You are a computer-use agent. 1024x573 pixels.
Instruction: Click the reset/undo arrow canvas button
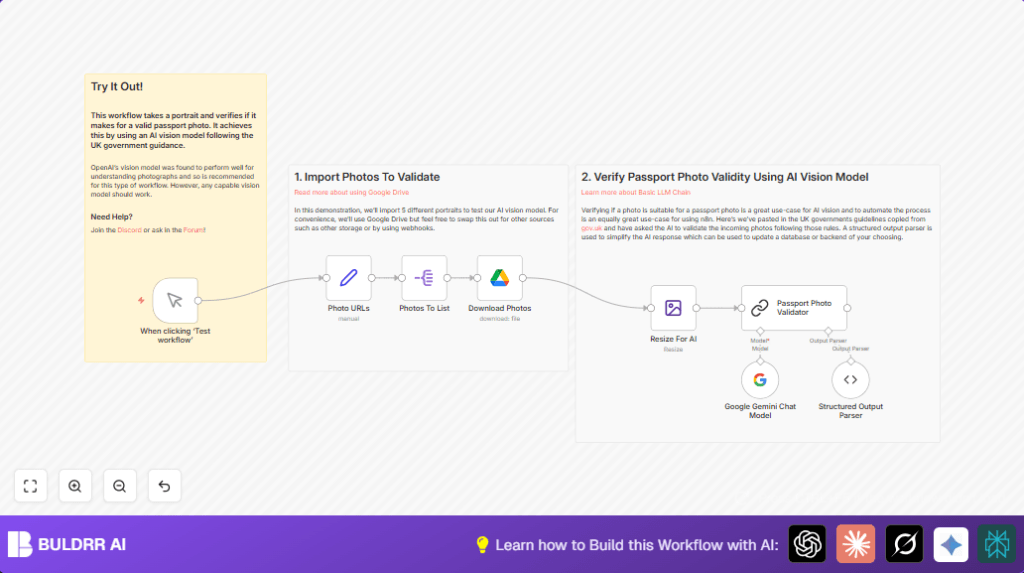pyautogui.click(x=165, y=486)
